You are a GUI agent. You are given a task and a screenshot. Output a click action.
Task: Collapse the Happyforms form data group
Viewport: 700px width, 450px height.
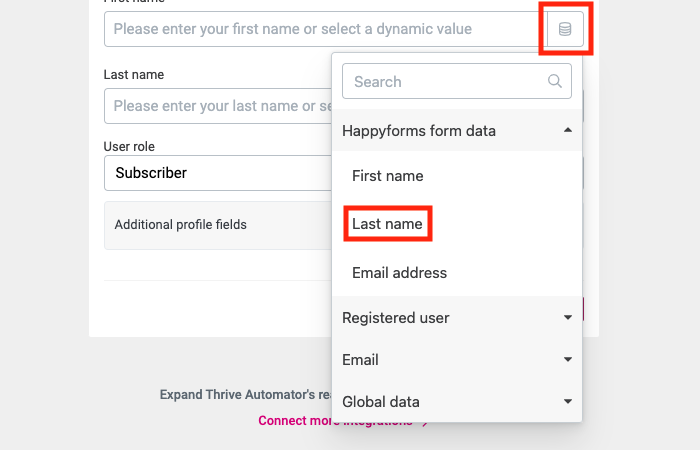click(x=457, y=130)
